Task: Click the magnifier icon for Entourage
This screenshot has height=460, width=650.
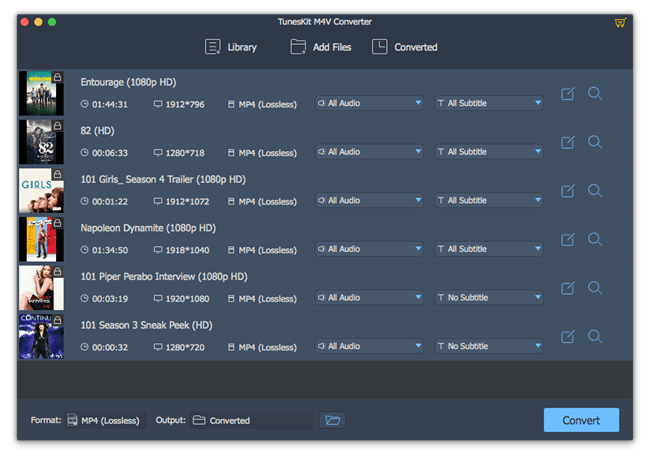Action: [x=595, y=94]
